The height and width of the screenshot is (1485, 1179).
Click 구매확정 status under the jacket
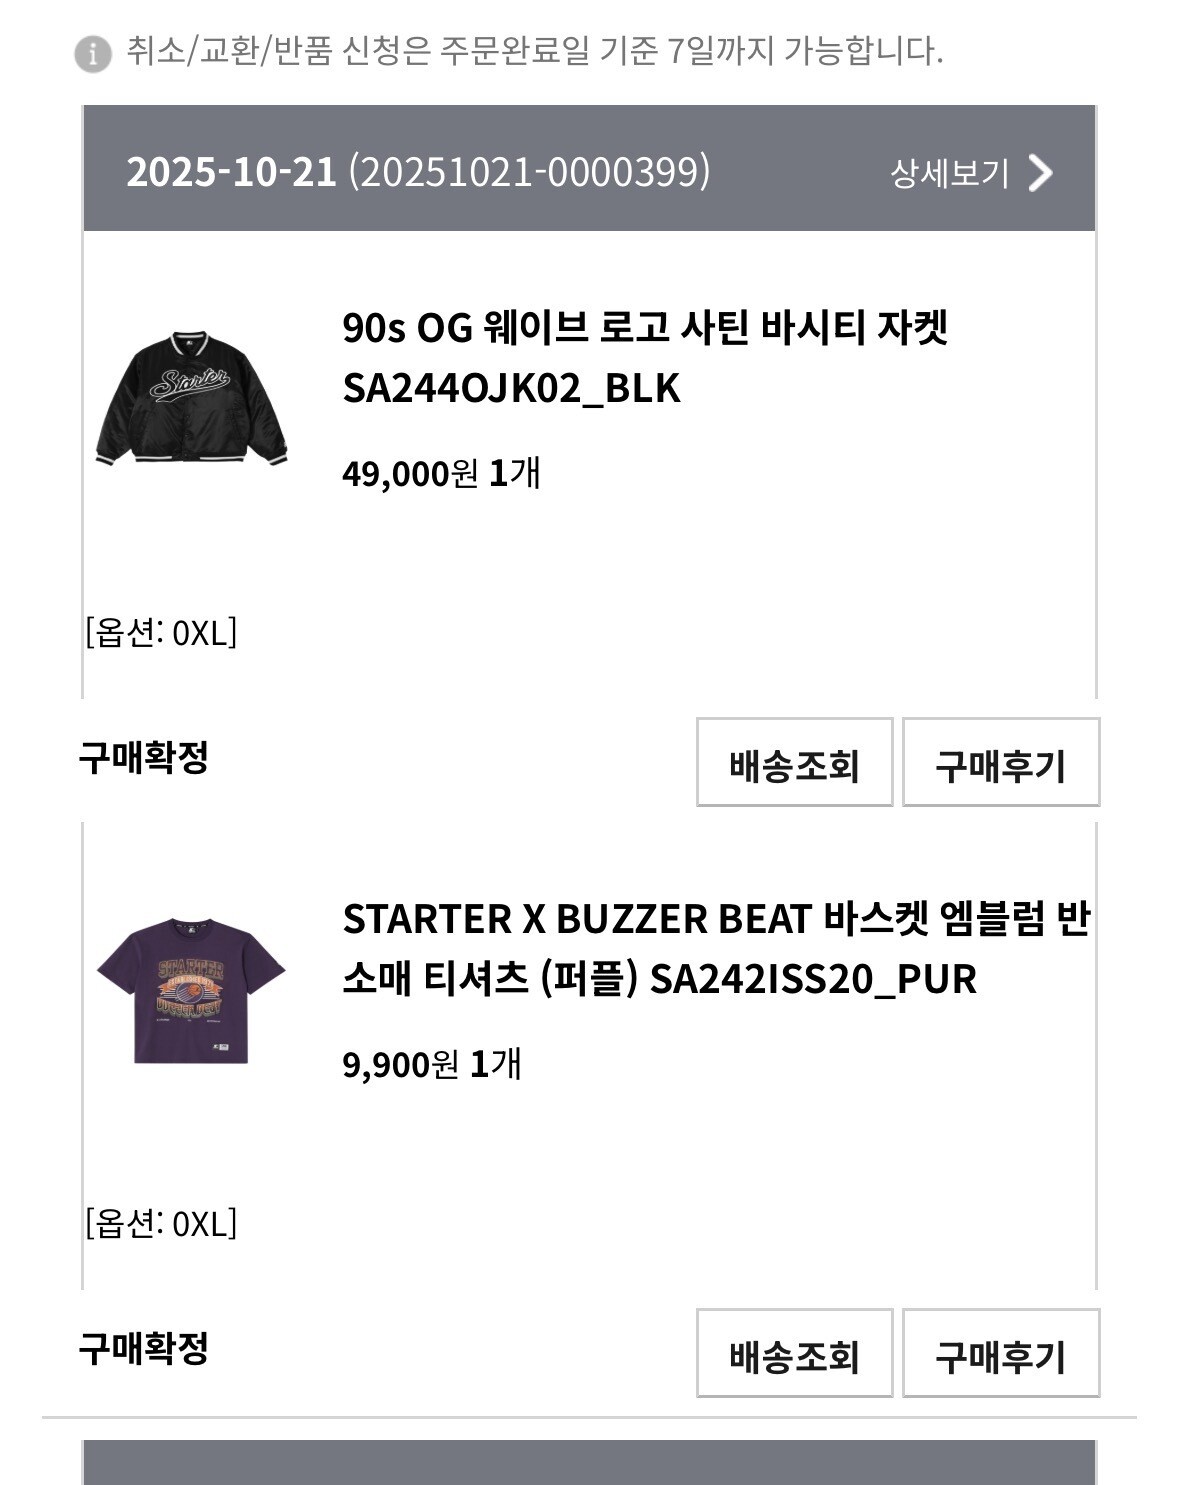144,757
